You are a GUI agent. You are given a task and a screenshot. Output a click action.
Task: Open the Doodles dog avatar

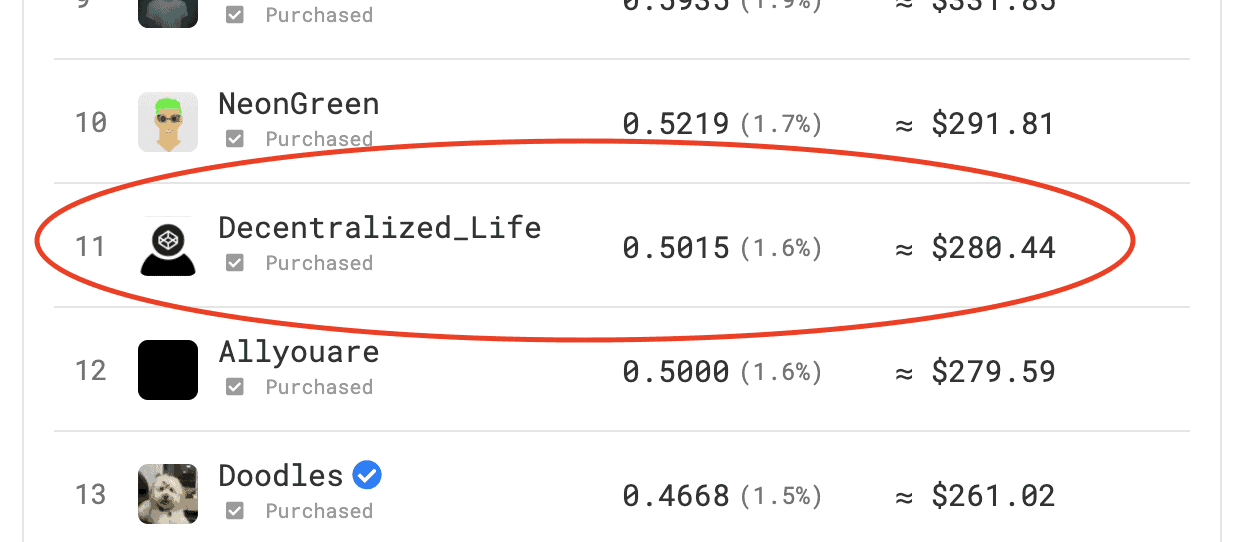click(x=168, y=494)
